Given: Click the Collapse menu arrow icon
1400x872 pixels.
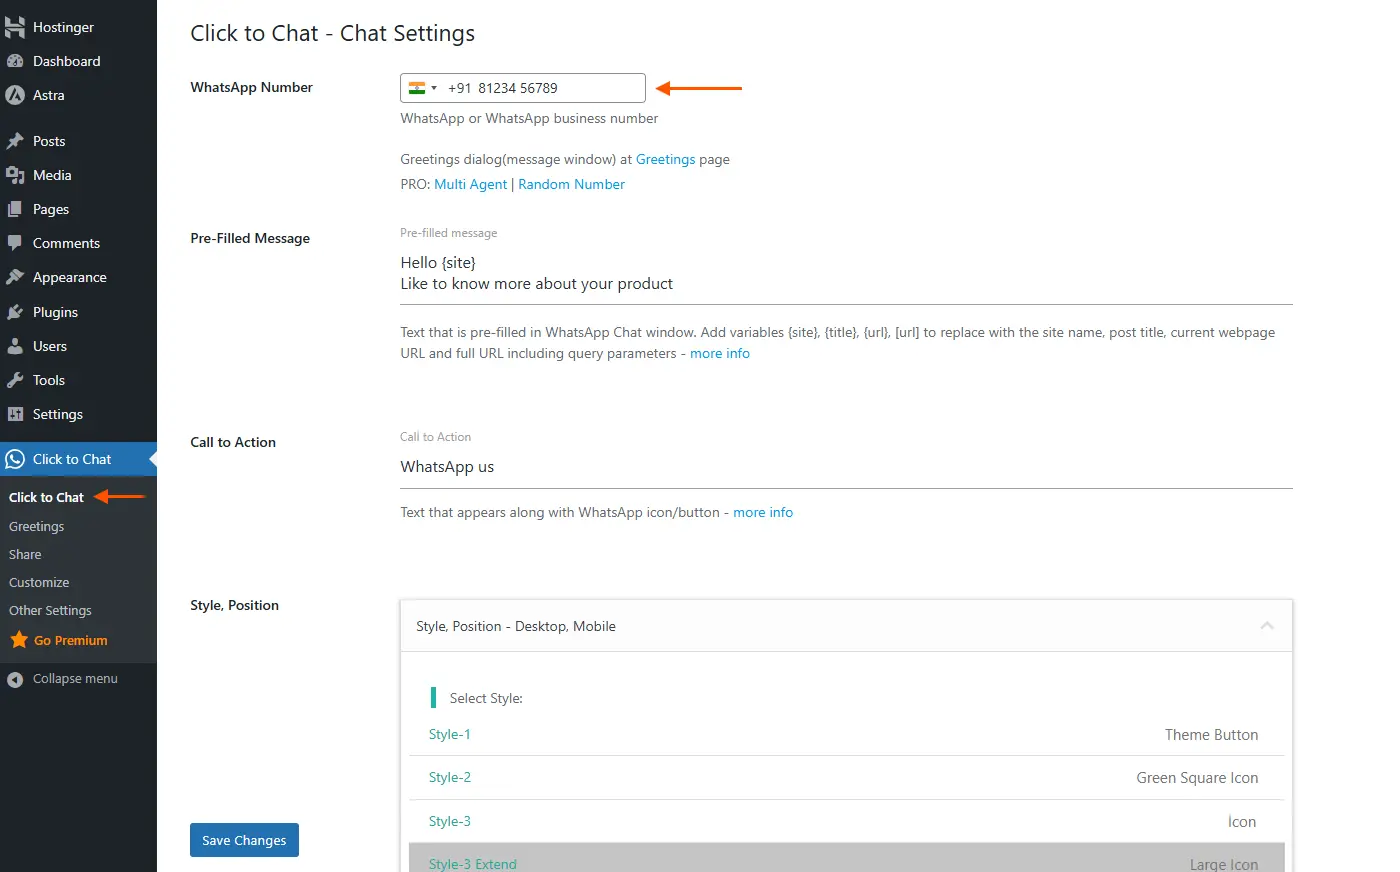Looking at the screenshot, I should pos(15,679).
